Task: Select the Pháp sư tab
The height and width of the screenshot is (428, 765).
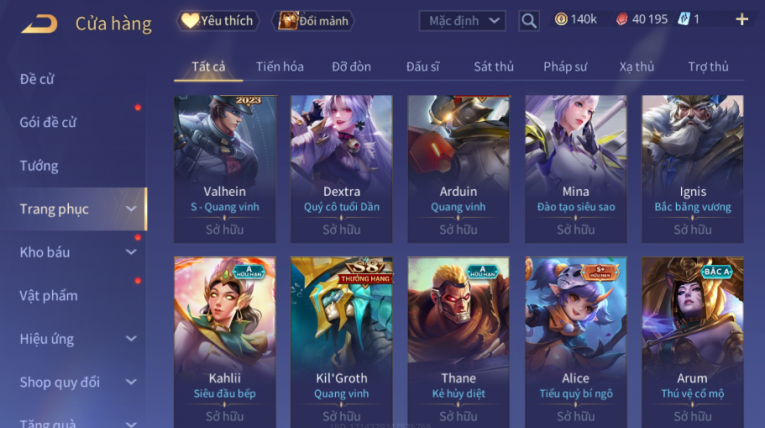Action: 565,67
